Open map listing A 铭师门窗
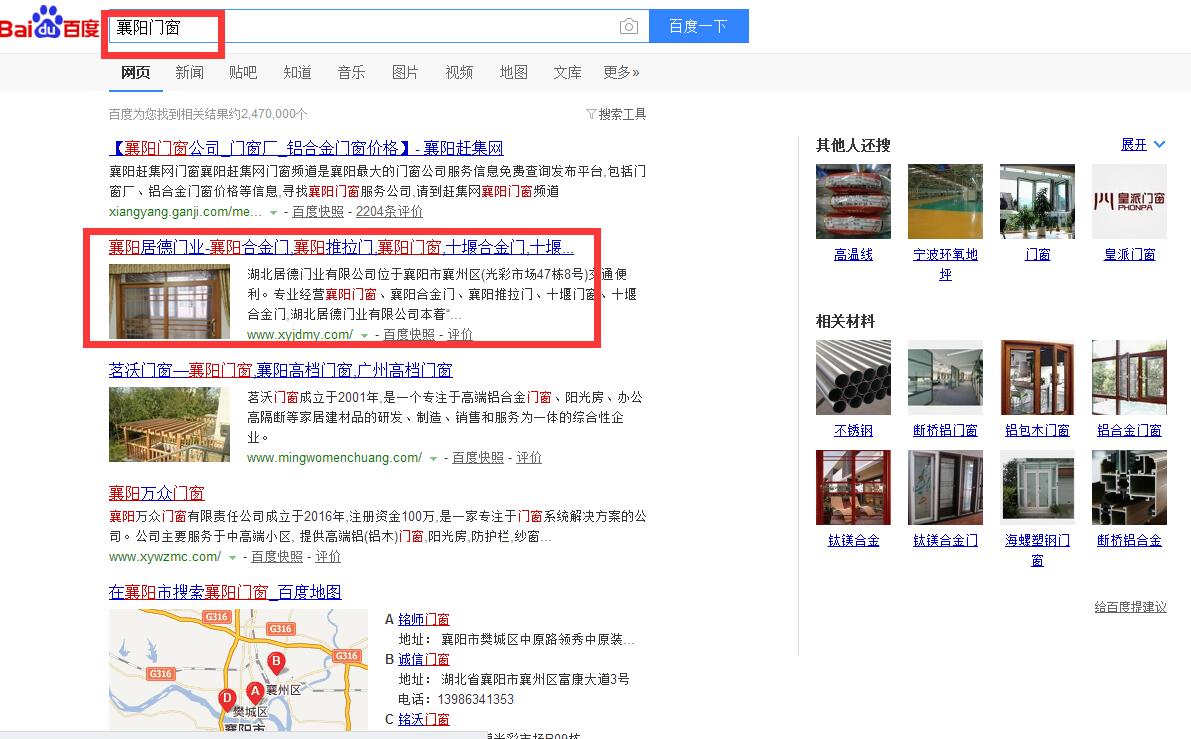This screenshot has width=1191, height=739. coord(424,619)
